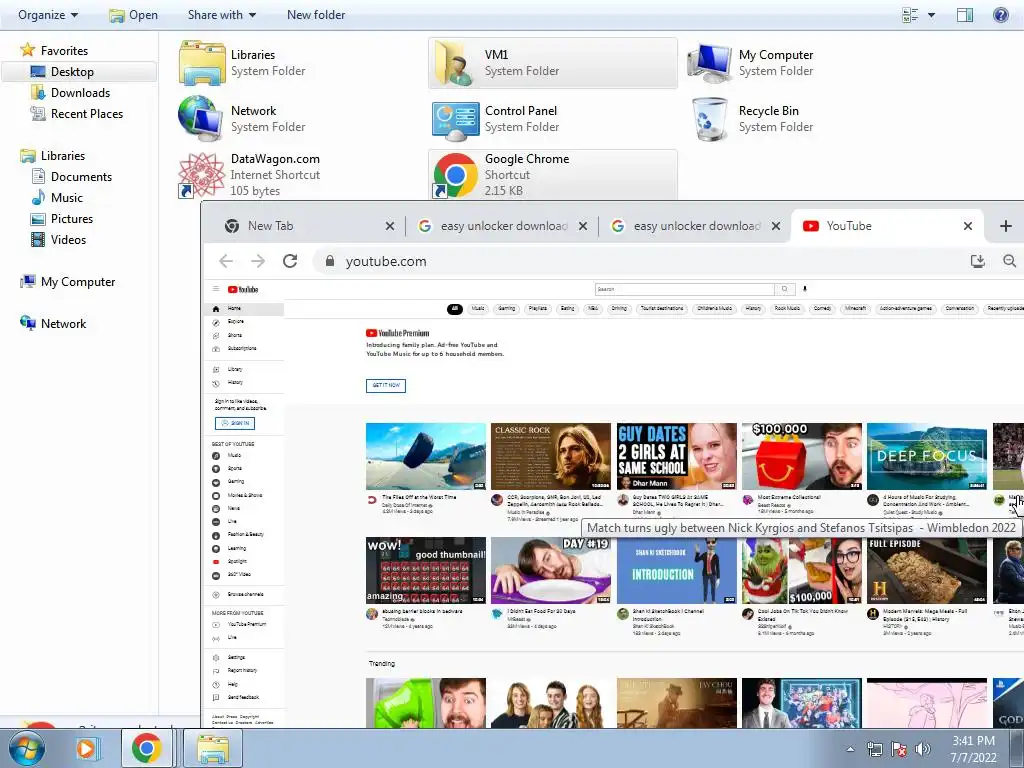This screenshot has width=1024, height=768.
Task: Toggle Explorer preview pane icon
Action: (965, 14)
